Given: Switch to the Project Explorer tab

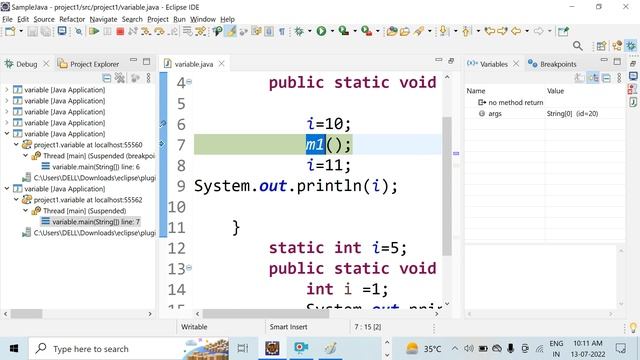Looking at the screenshot, I should pos(89,64).
